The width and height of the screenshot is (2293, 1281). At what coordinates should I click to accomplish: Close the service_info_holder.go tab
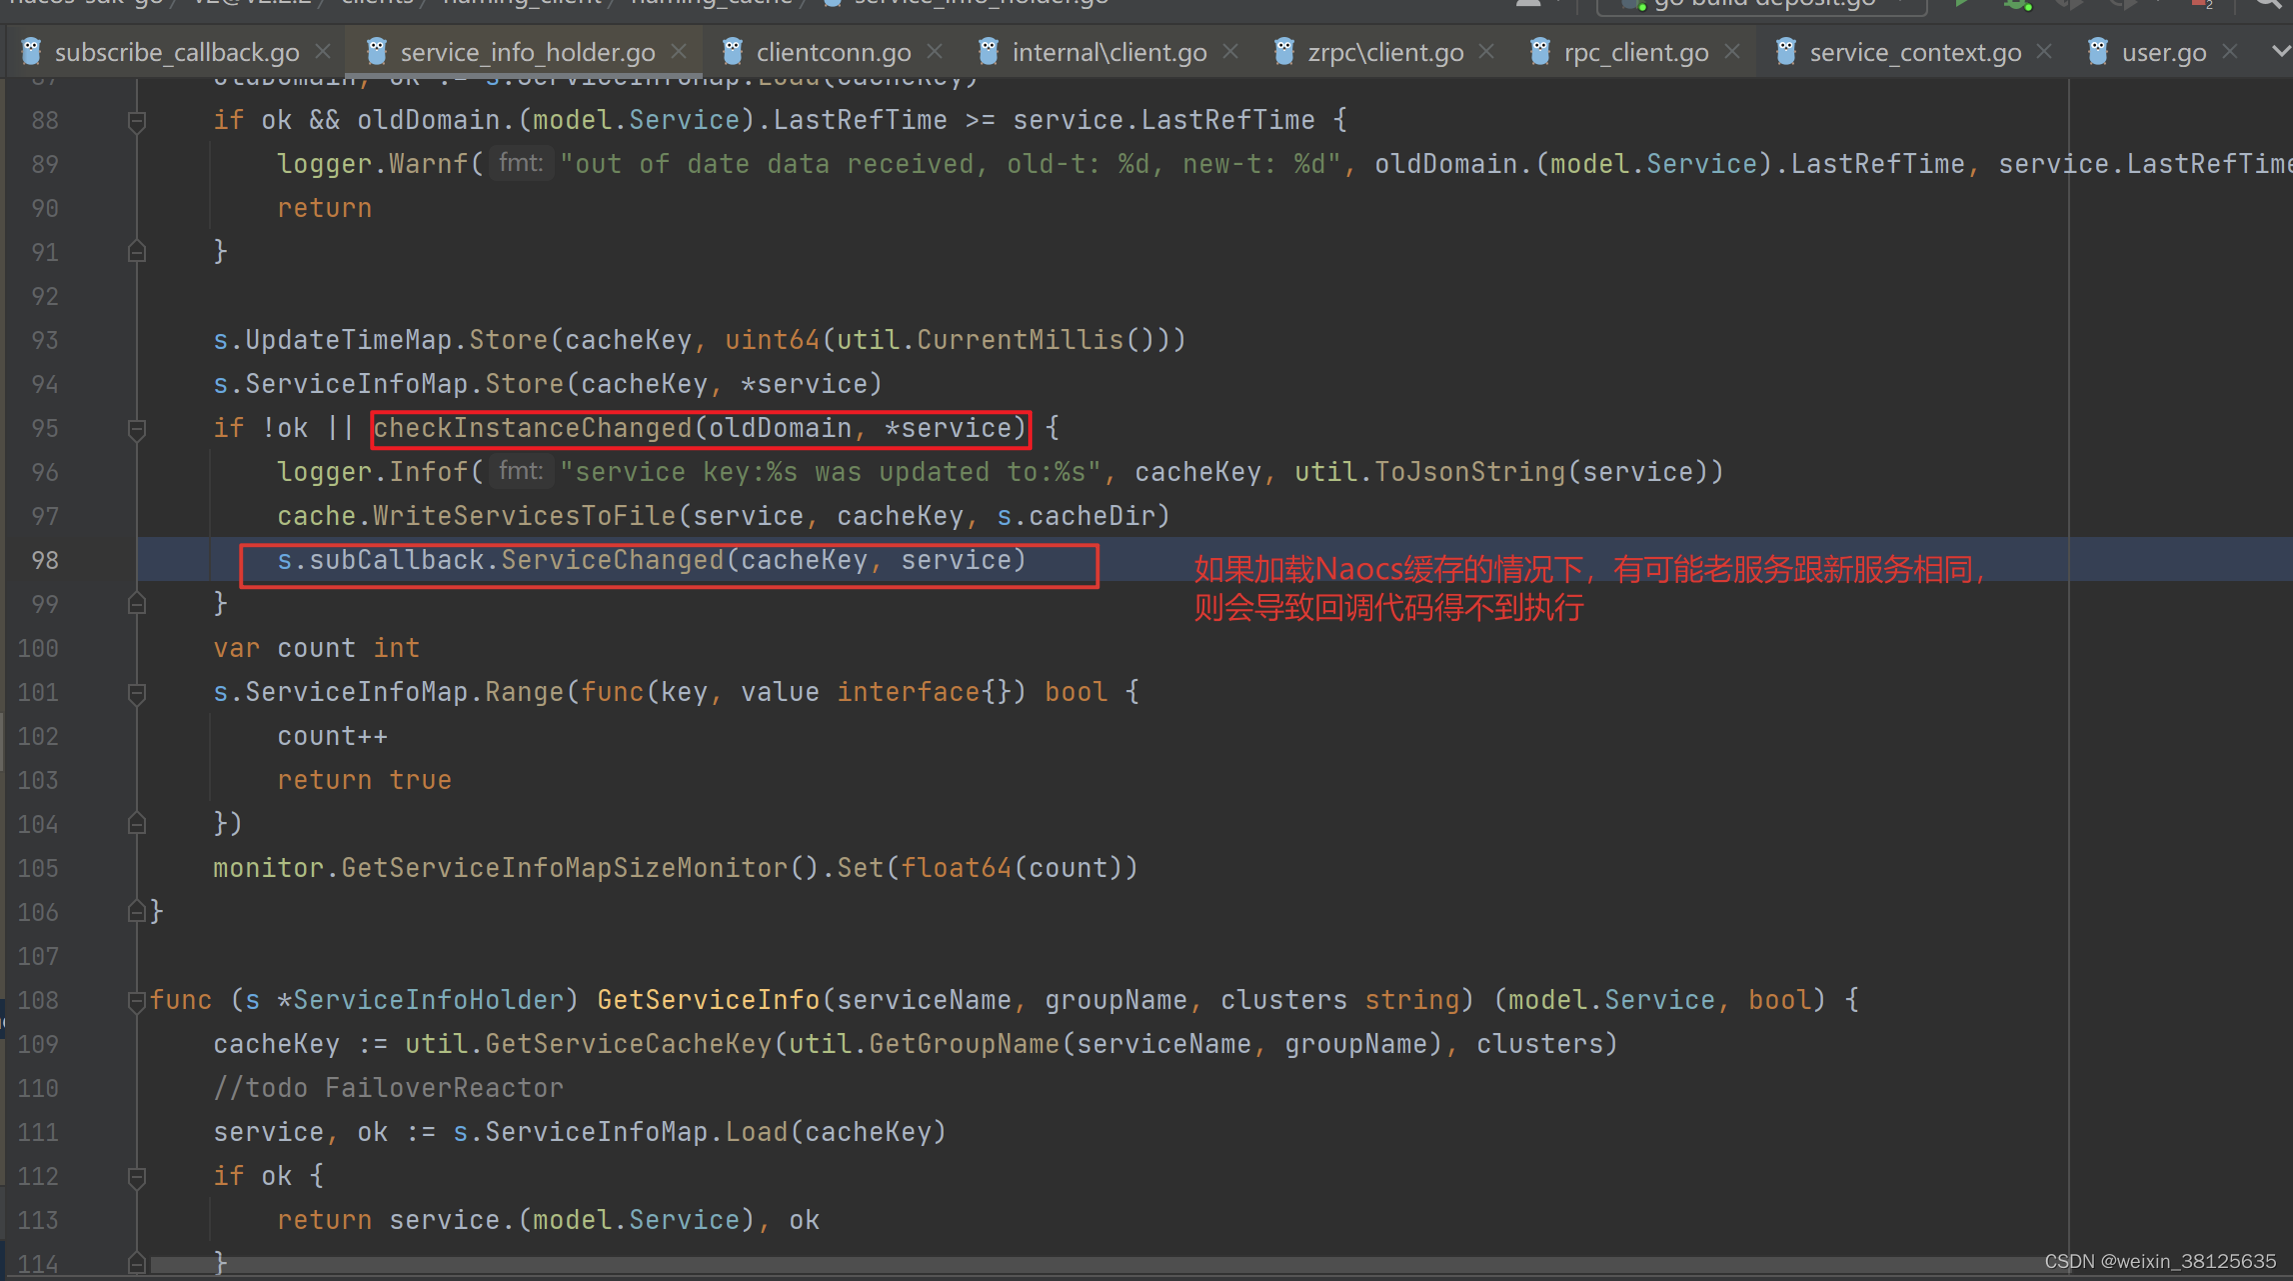679,51
